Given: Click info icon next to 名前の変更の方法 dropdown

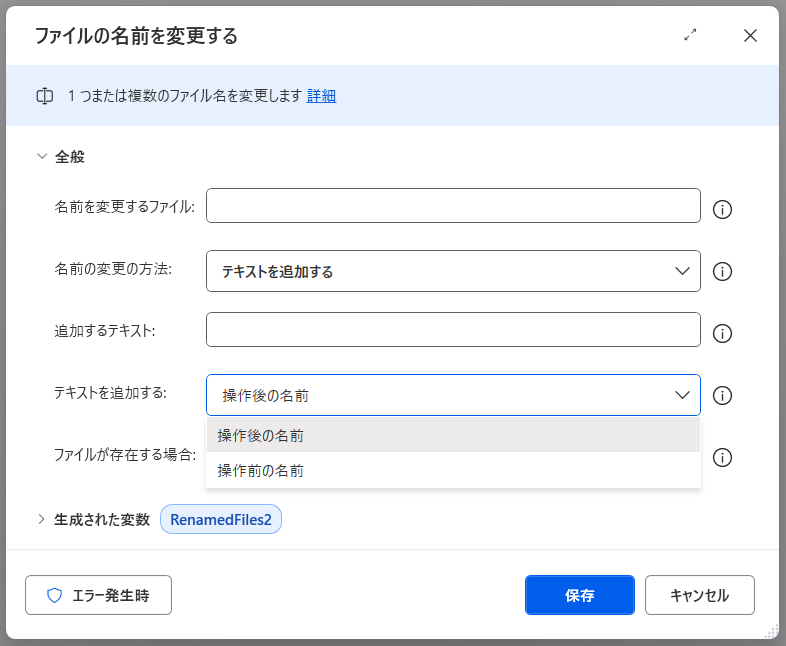Looking at the screenshot, I should (722, 271).
